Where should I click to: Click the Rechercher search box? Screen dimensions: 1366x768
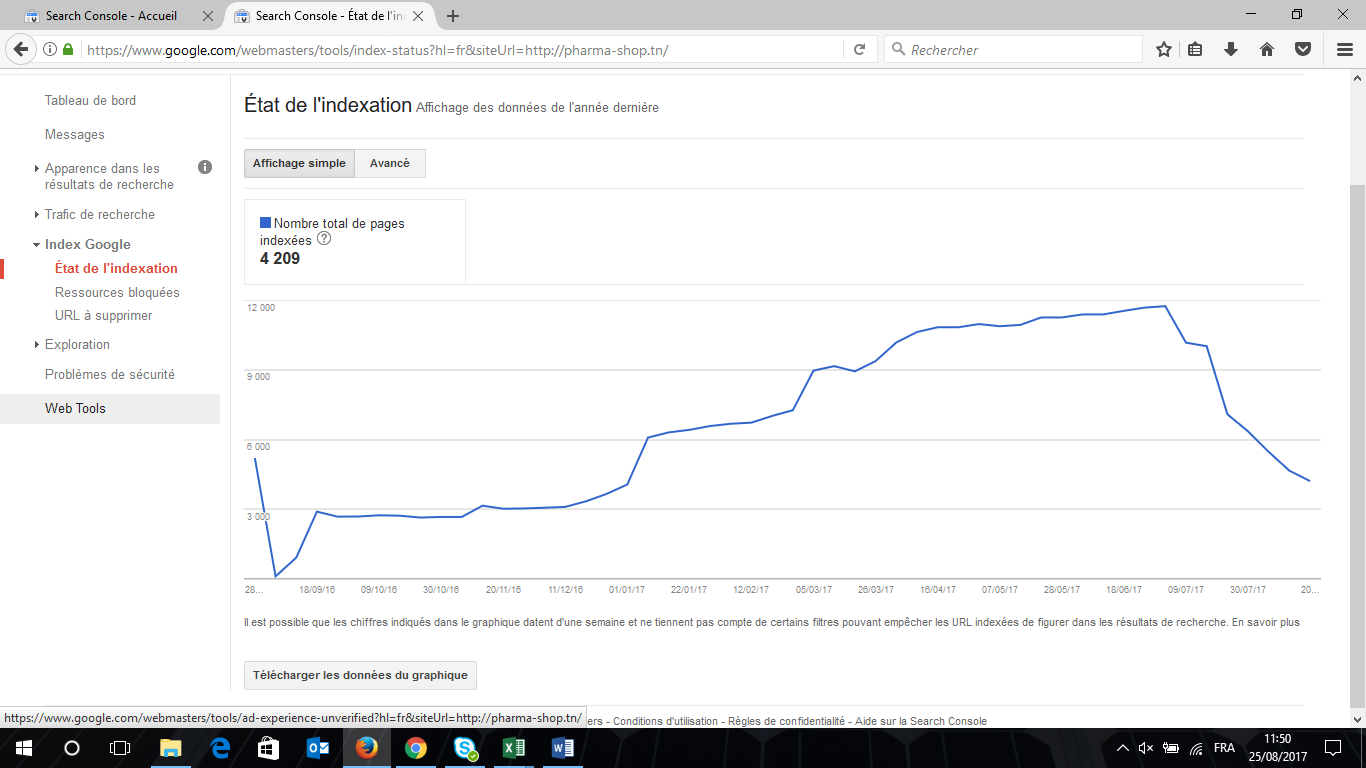coord(1013,49)
